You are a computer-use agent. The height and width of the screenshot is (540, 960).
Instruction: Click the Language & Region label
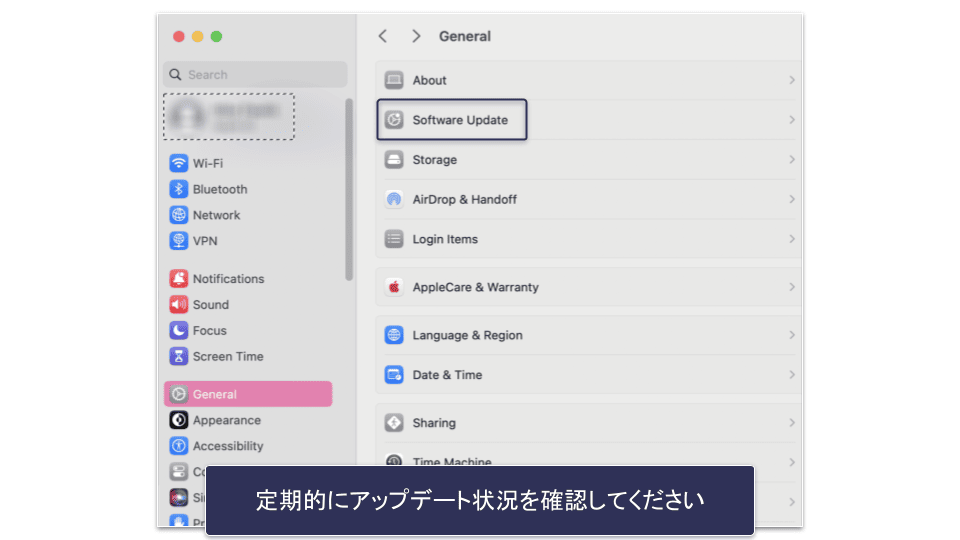(467, 336)
